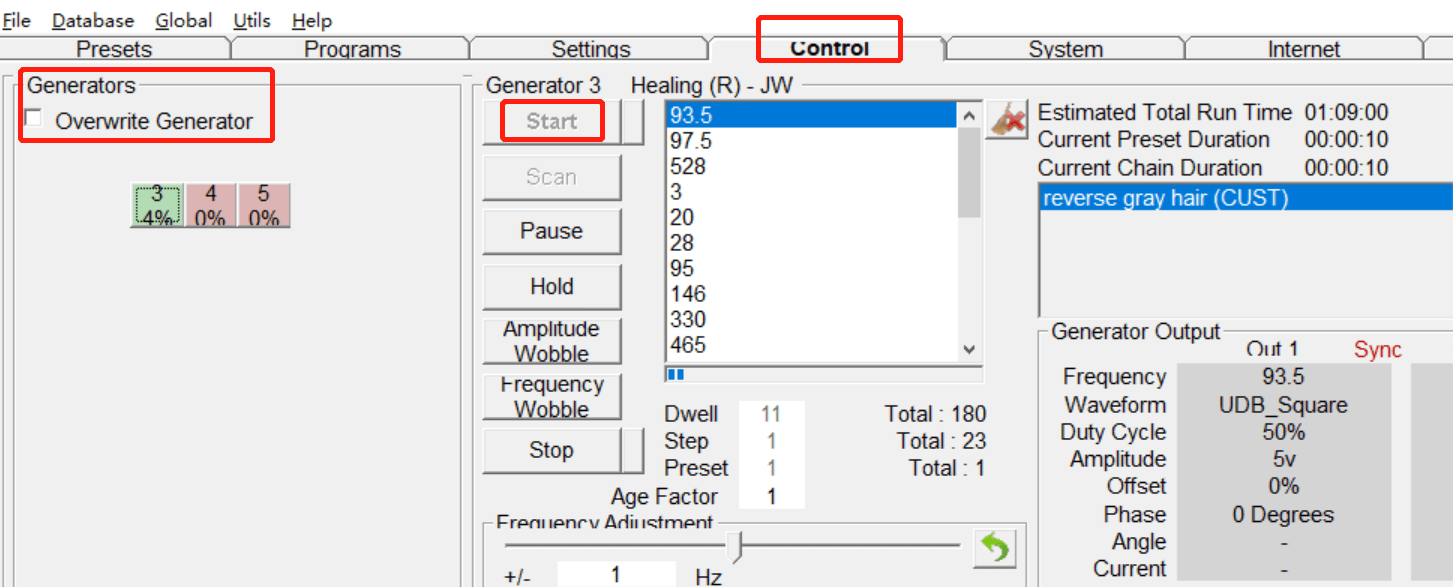Click the Hold button
Viewport: 1453px width, 587px height.
tap(551, 287)
